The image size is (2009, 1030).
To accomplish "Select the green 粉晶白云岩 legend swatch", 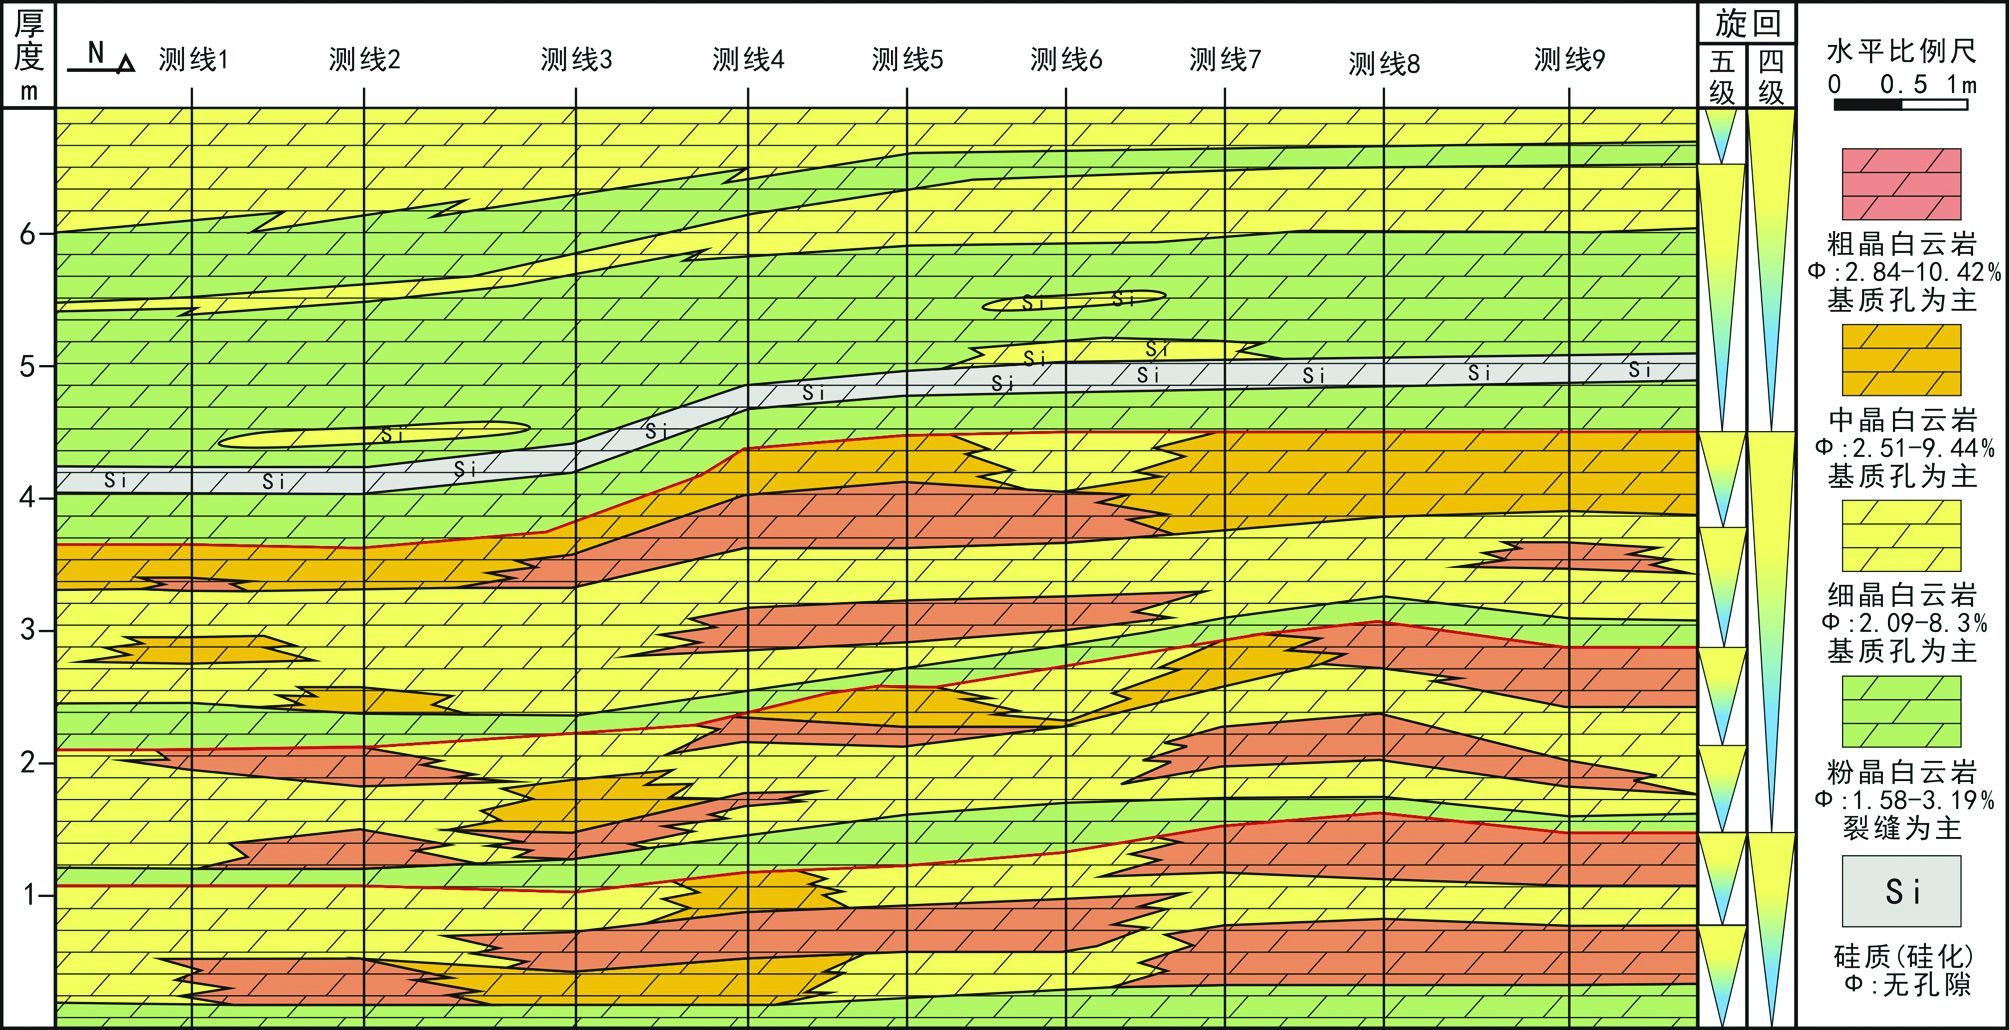I will [1901, 712].
